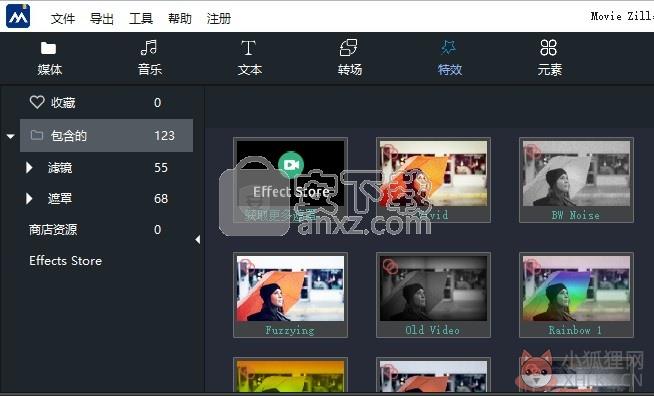Open the 工具 menu
654x396 pixels.
[x=141, y=18]
